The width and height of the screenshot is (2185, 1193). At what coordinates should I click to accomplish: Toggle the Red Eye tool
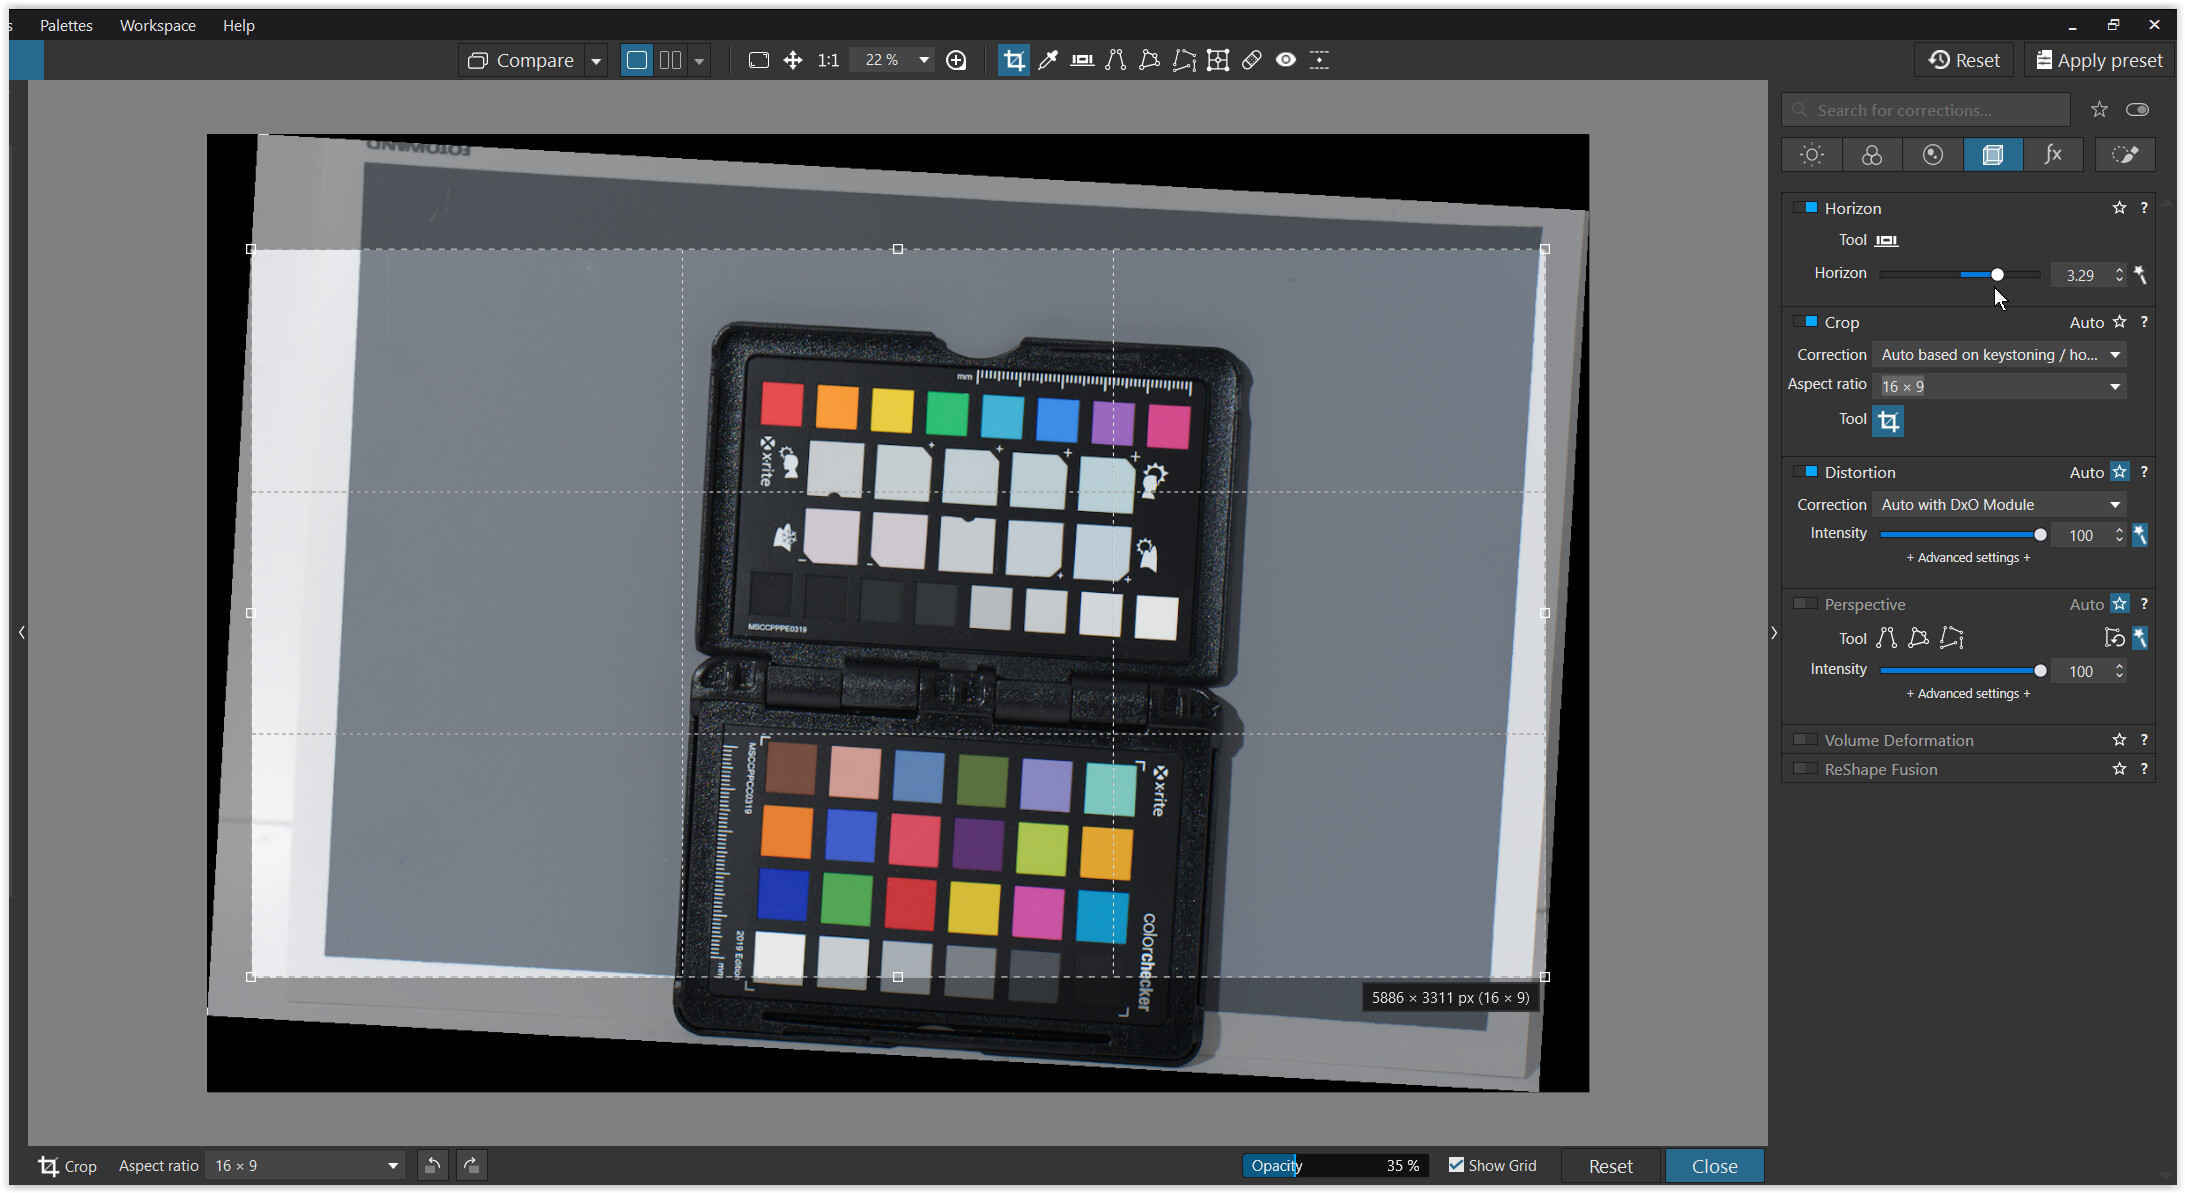(x=1286, y=60)
